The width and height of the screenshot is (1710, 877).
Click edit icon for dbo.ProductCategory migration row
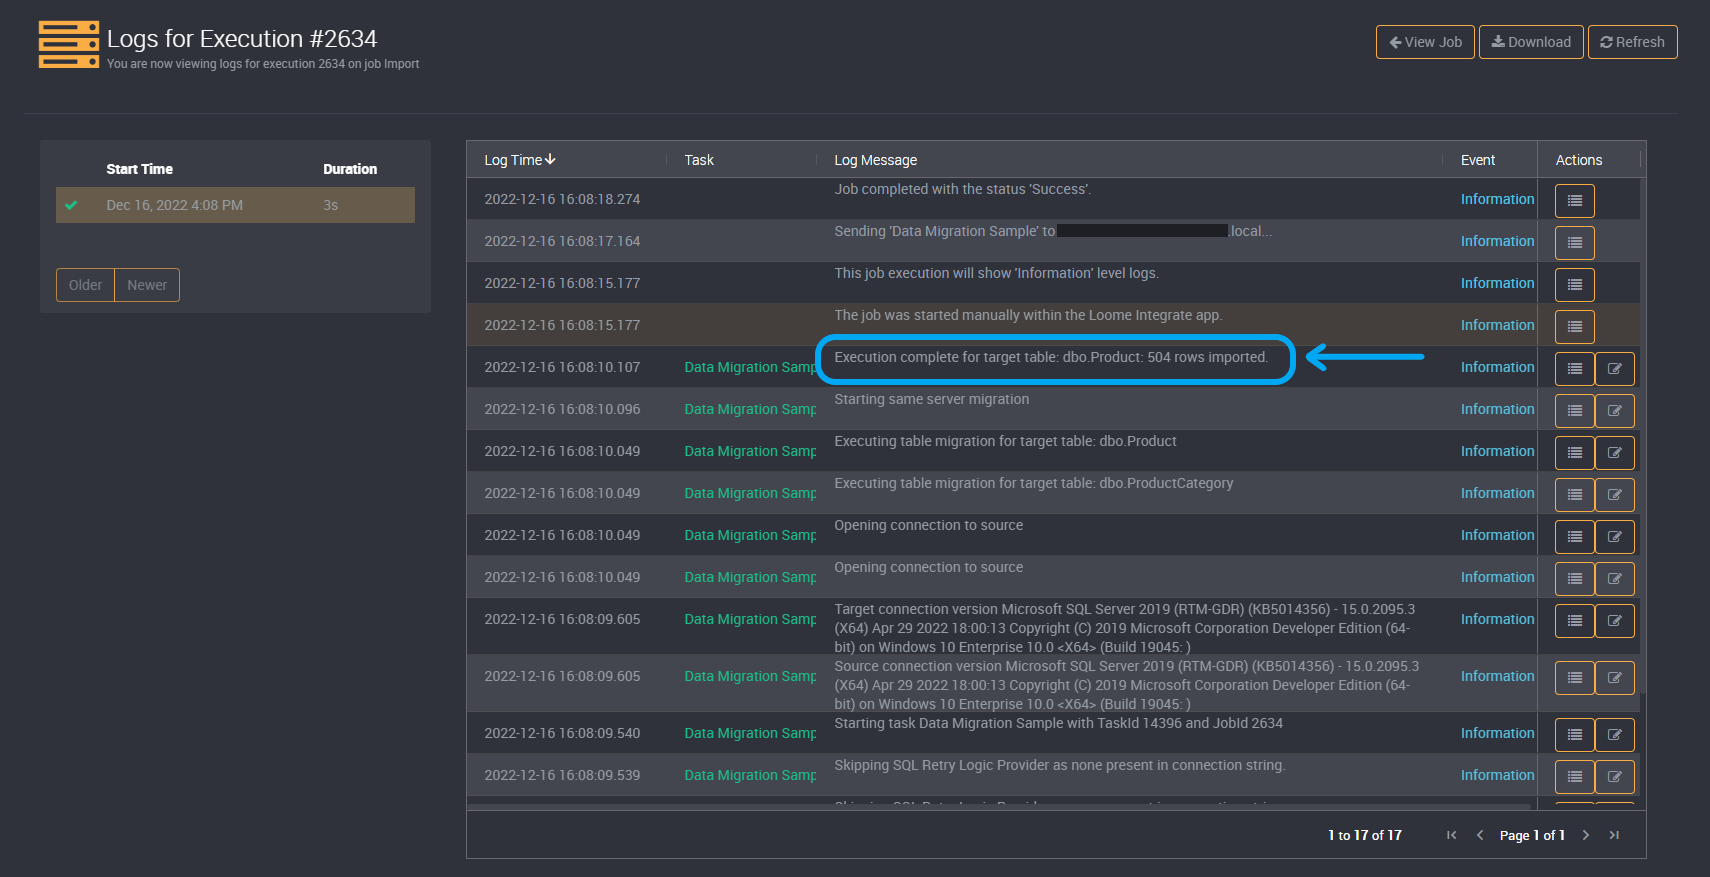(1615, 495)
